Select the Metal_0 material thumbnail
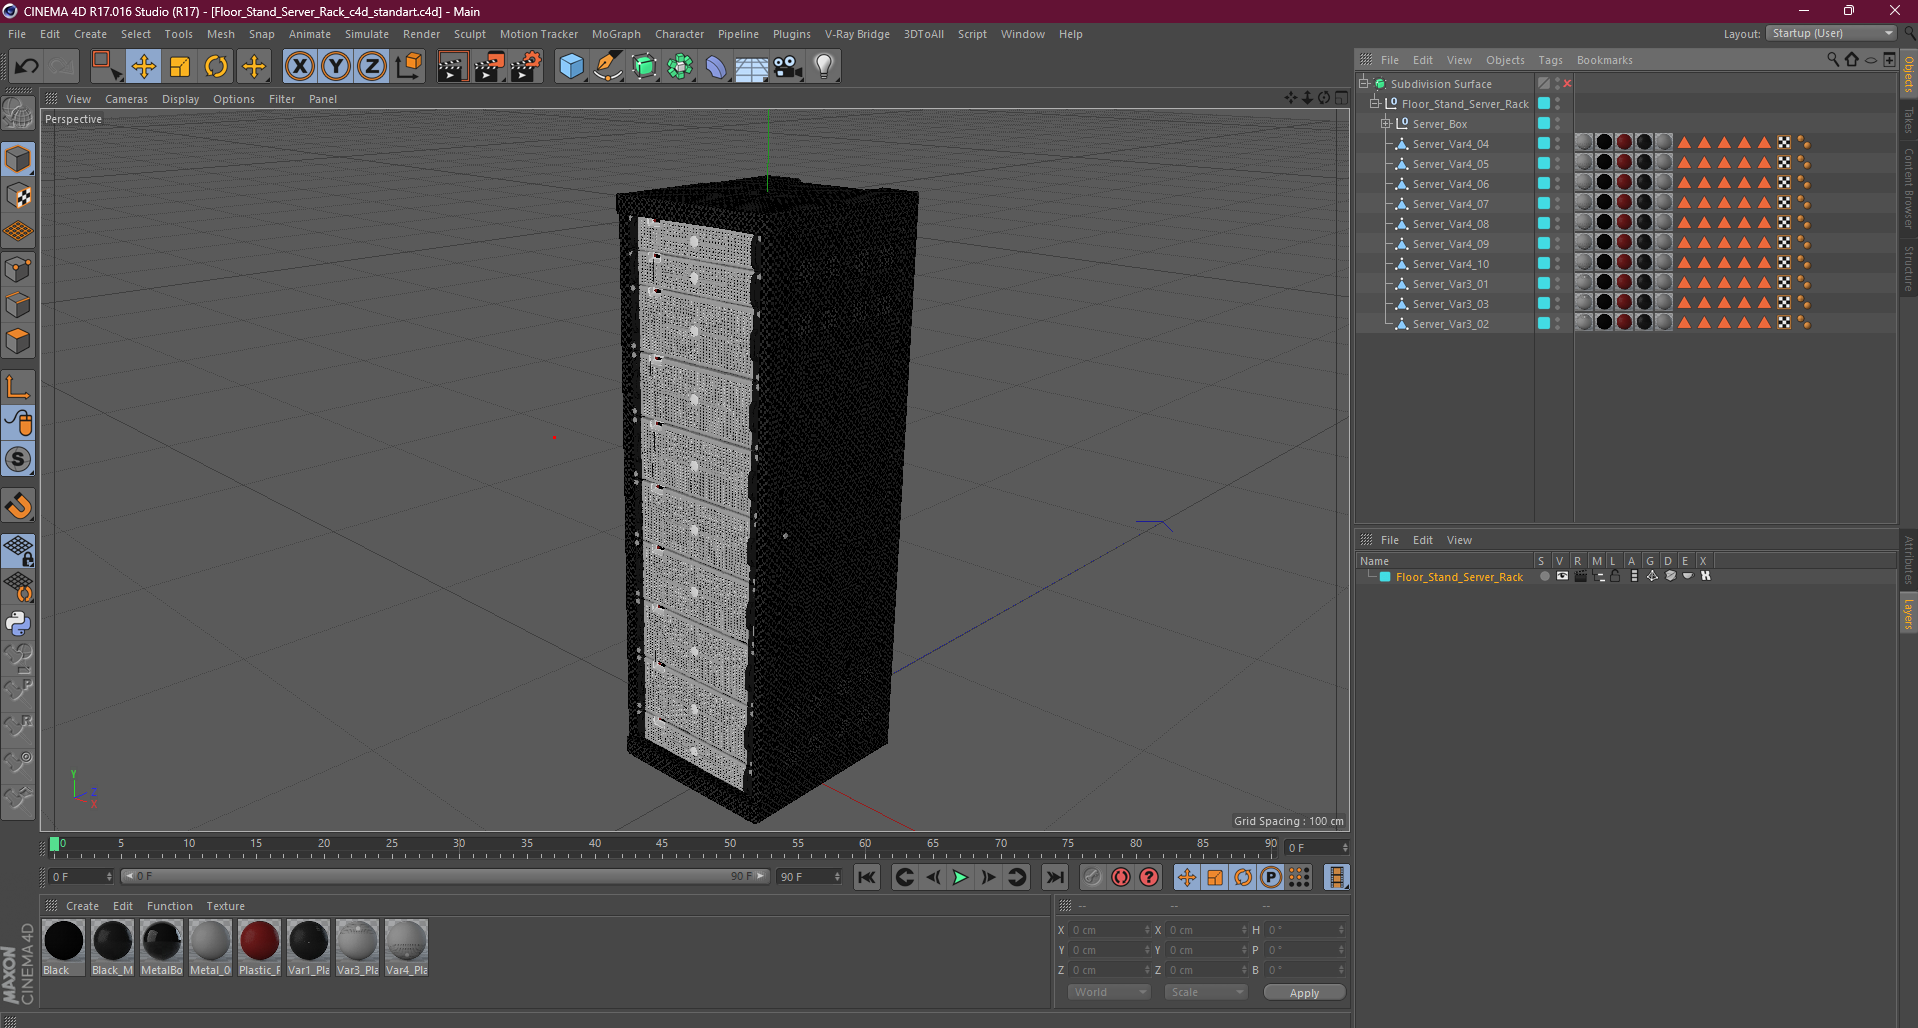The height and width of the screenshot is (1028, 1918). tap(211, 947)
